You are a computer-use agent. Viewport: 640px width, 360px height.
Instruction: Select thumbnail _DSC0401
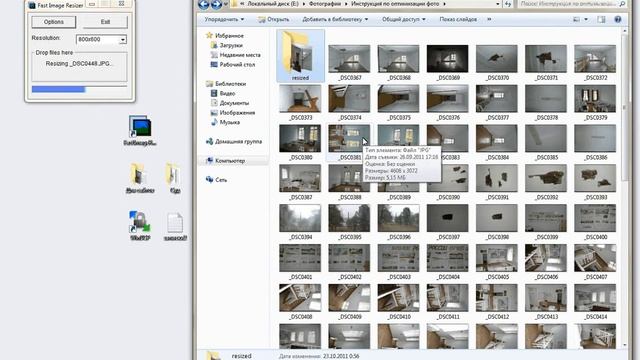point(300,258)
